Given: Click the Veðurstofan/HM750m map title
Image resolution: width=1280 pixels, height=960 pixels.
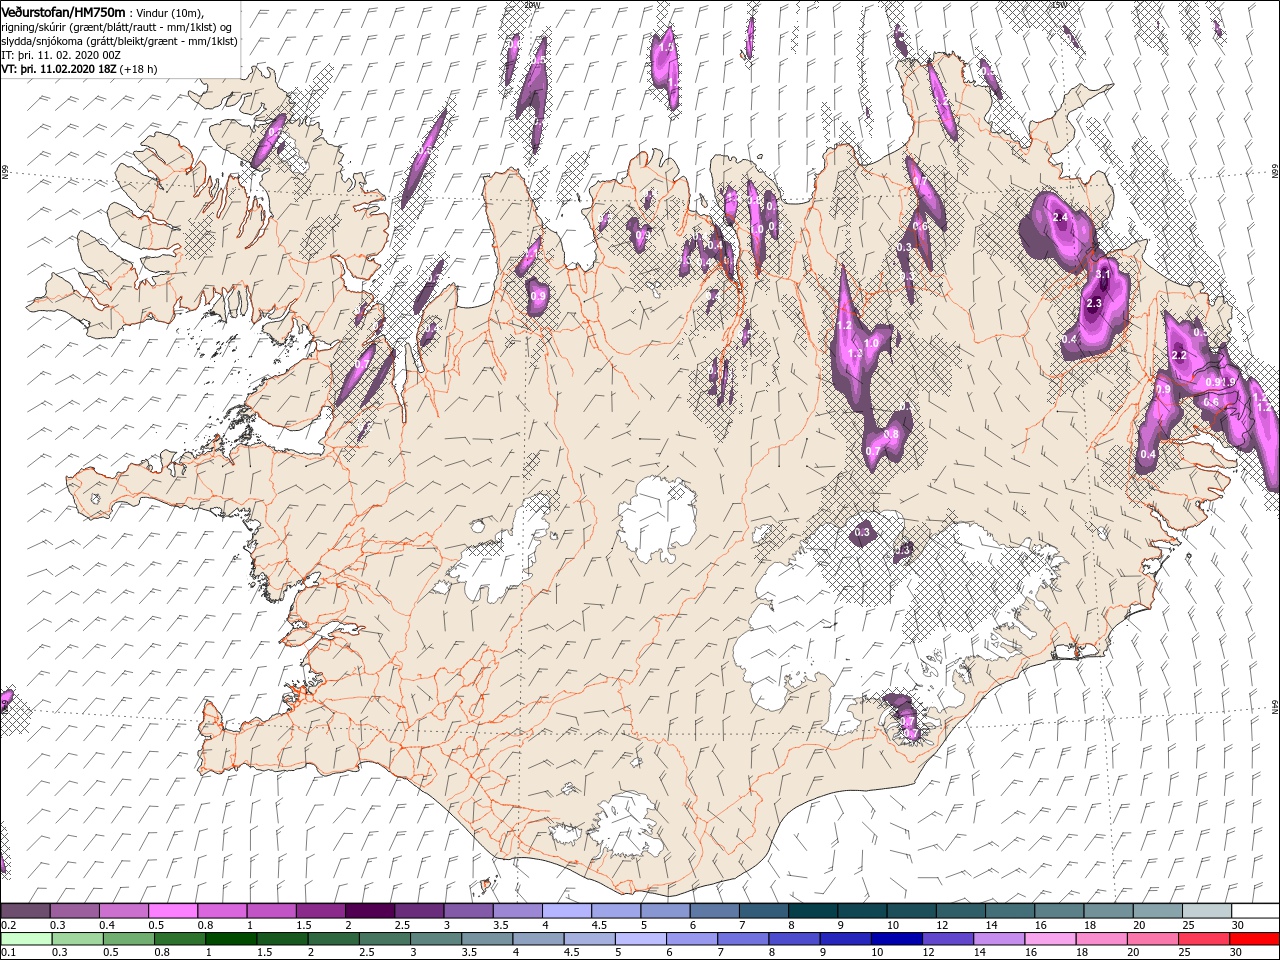Looking at the screenshot, I should pos(63,11).
